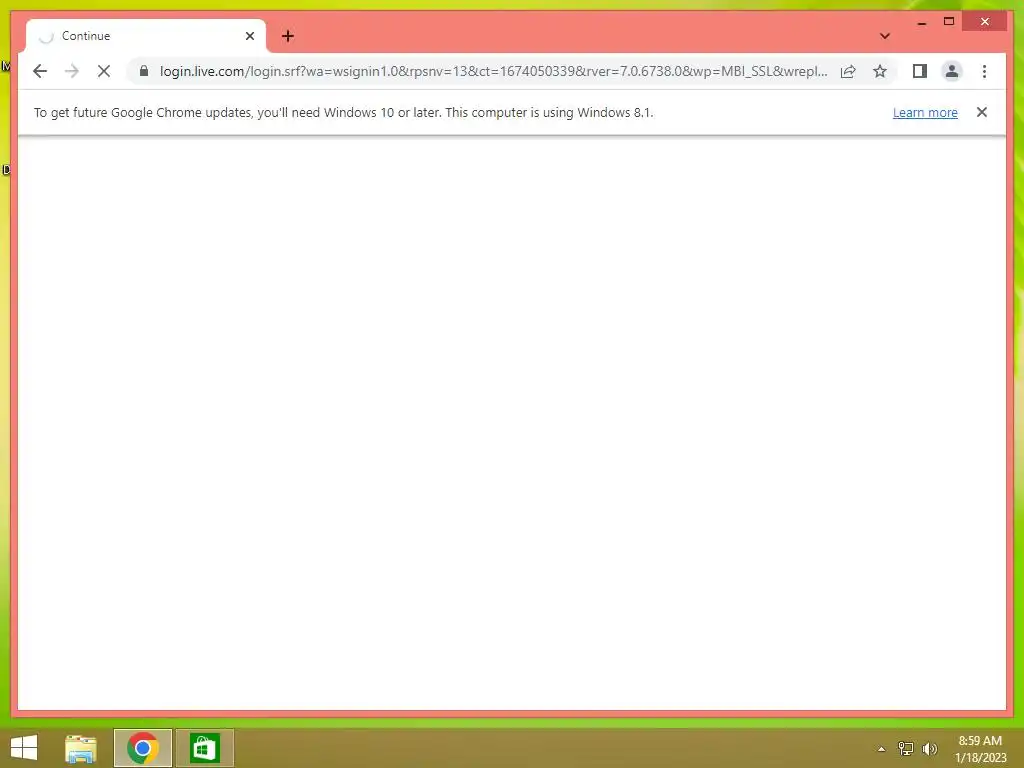The width and height of the screenshot is (1024, 768).
Task: Open the clock showing 8:59 AM
Action: pyautogui.click(x=980, y=749)
